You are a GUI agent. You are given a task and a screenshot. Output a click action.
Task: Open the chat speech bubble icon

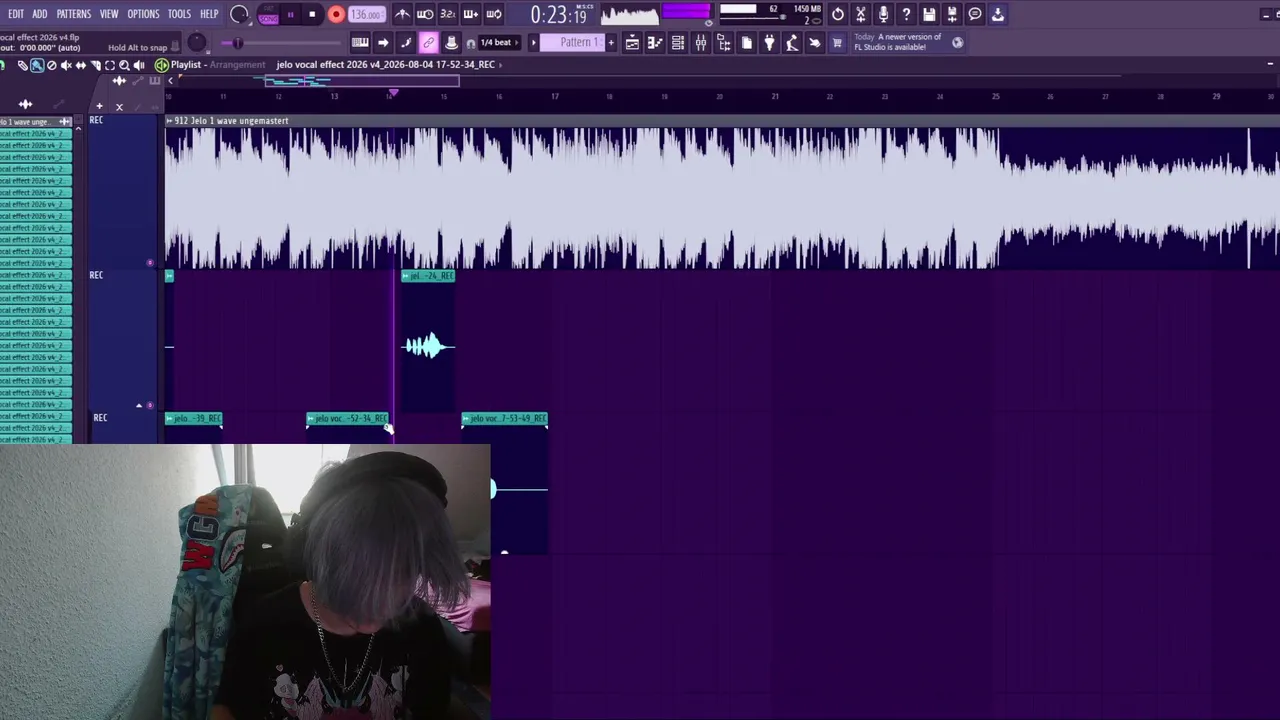[975, 14]
